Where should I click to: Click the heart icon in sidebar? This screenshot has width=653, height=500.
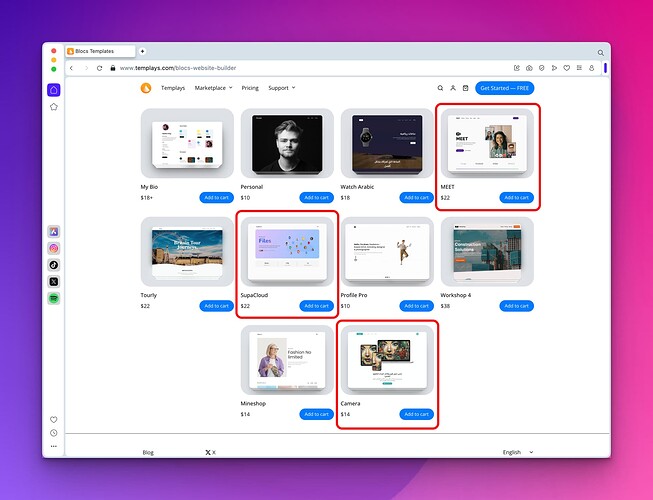coord(54,419)
